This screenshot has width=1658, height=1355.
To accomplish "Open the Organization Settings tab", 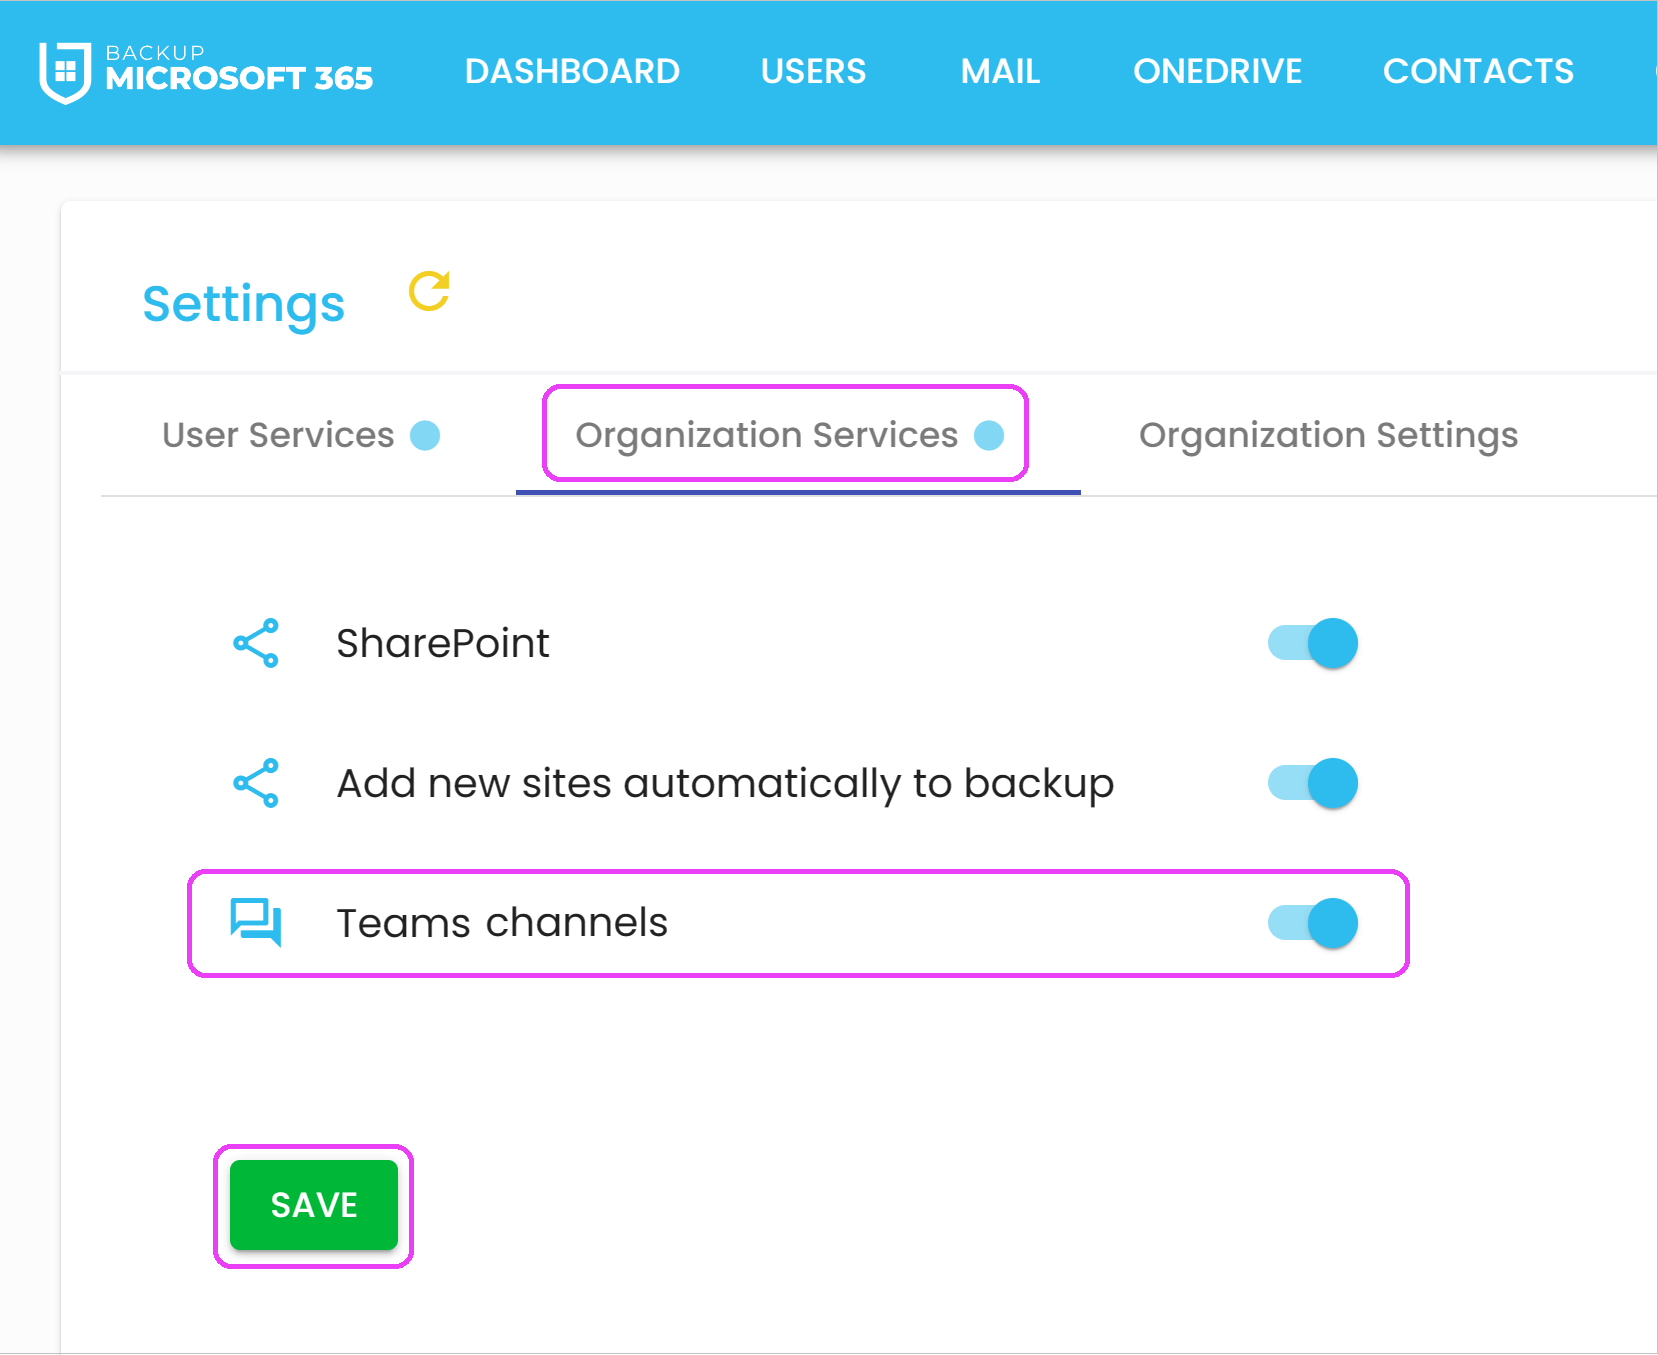I will pyautogui.click(x=1328, y=435).
